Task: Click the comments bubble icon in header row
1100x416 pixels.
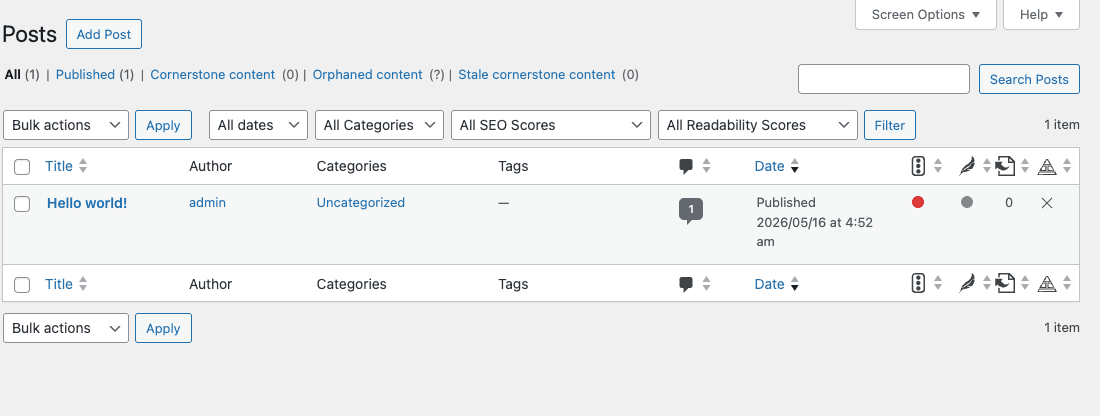Action: coord(686,166)
